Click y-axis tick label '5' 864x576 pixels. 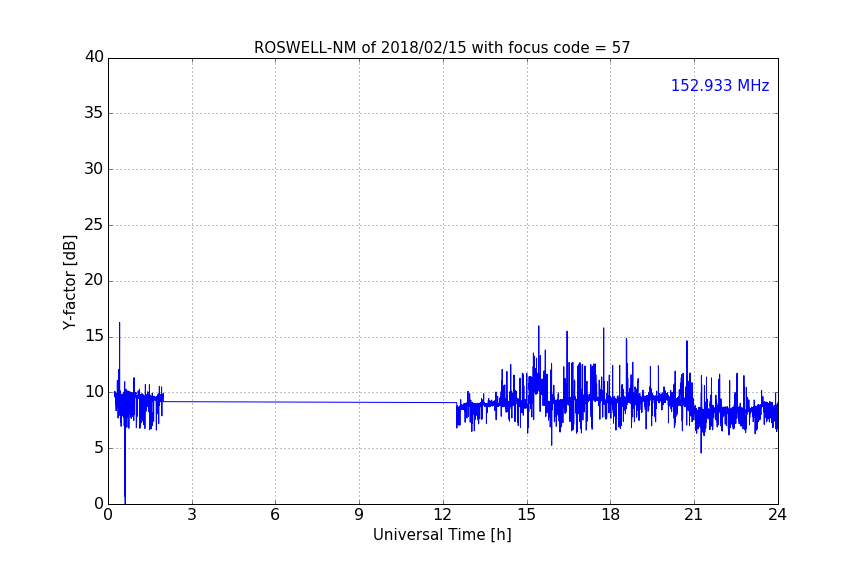(99, 448)
